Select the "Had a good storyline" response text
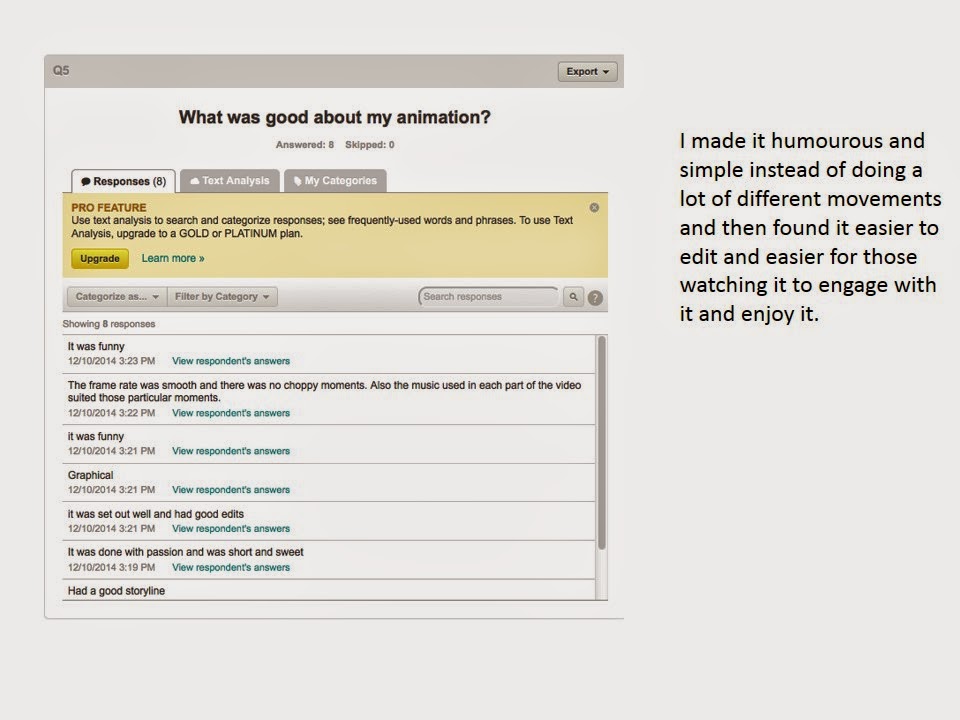 point(116,591)
